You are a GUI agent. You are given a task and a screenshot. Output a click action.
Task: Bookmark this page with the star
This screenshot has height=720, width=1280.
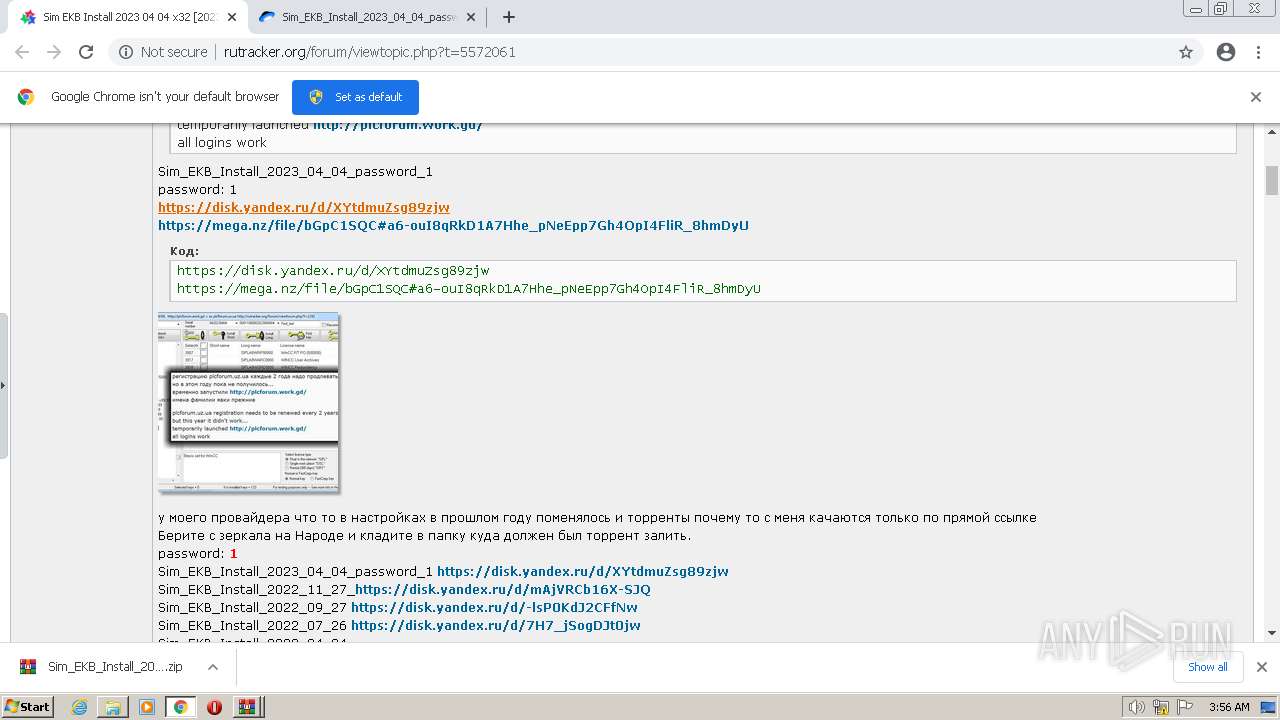click(1186, 52)
